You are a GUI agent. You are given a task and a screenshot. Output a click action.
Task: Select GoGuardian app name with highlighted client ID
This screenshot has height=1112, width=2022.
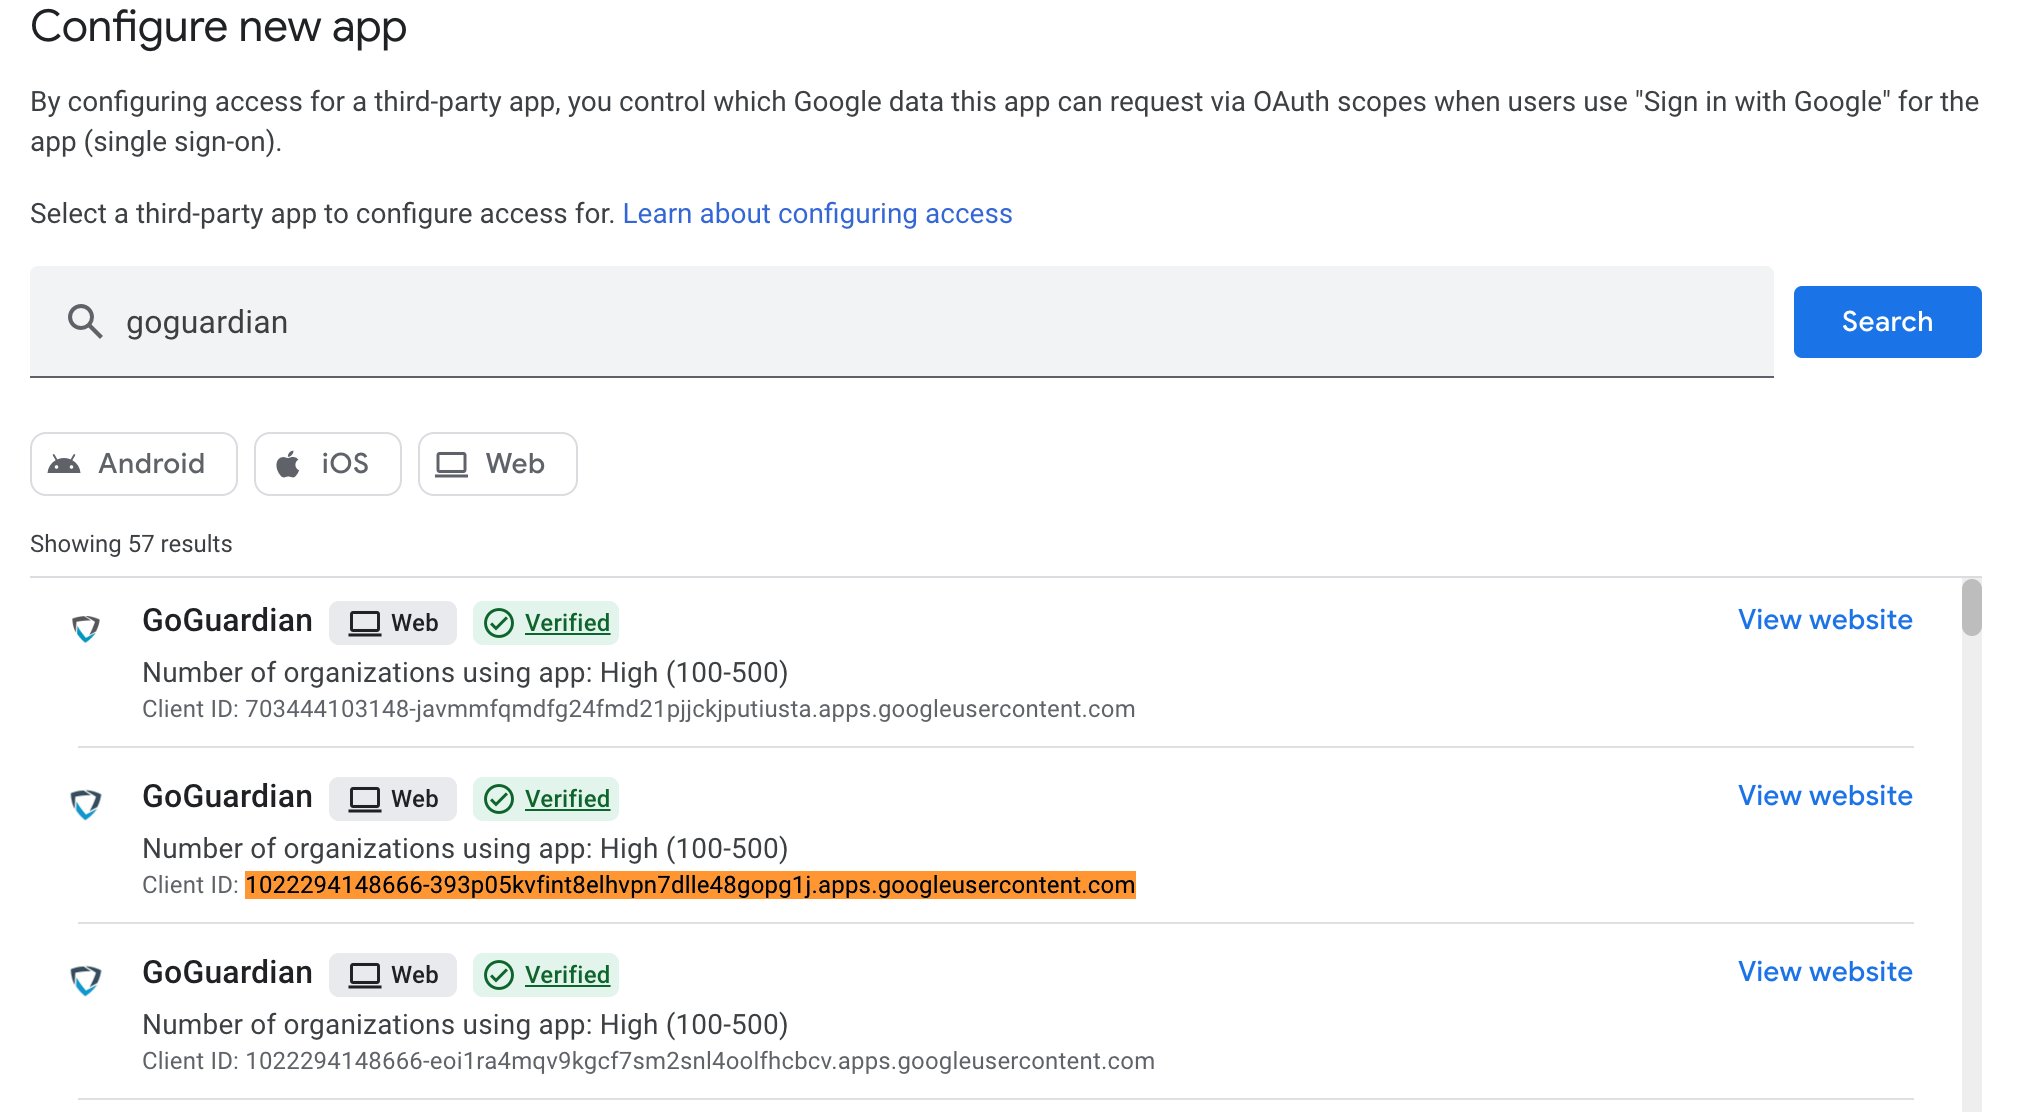[x=227, y=797]
